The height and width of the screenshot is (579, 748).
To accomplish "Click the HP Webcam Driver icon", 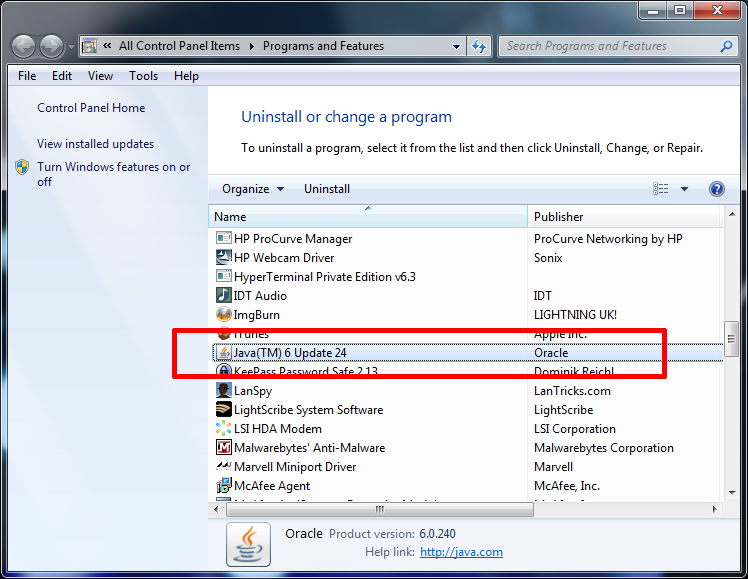I will (223, 257).
